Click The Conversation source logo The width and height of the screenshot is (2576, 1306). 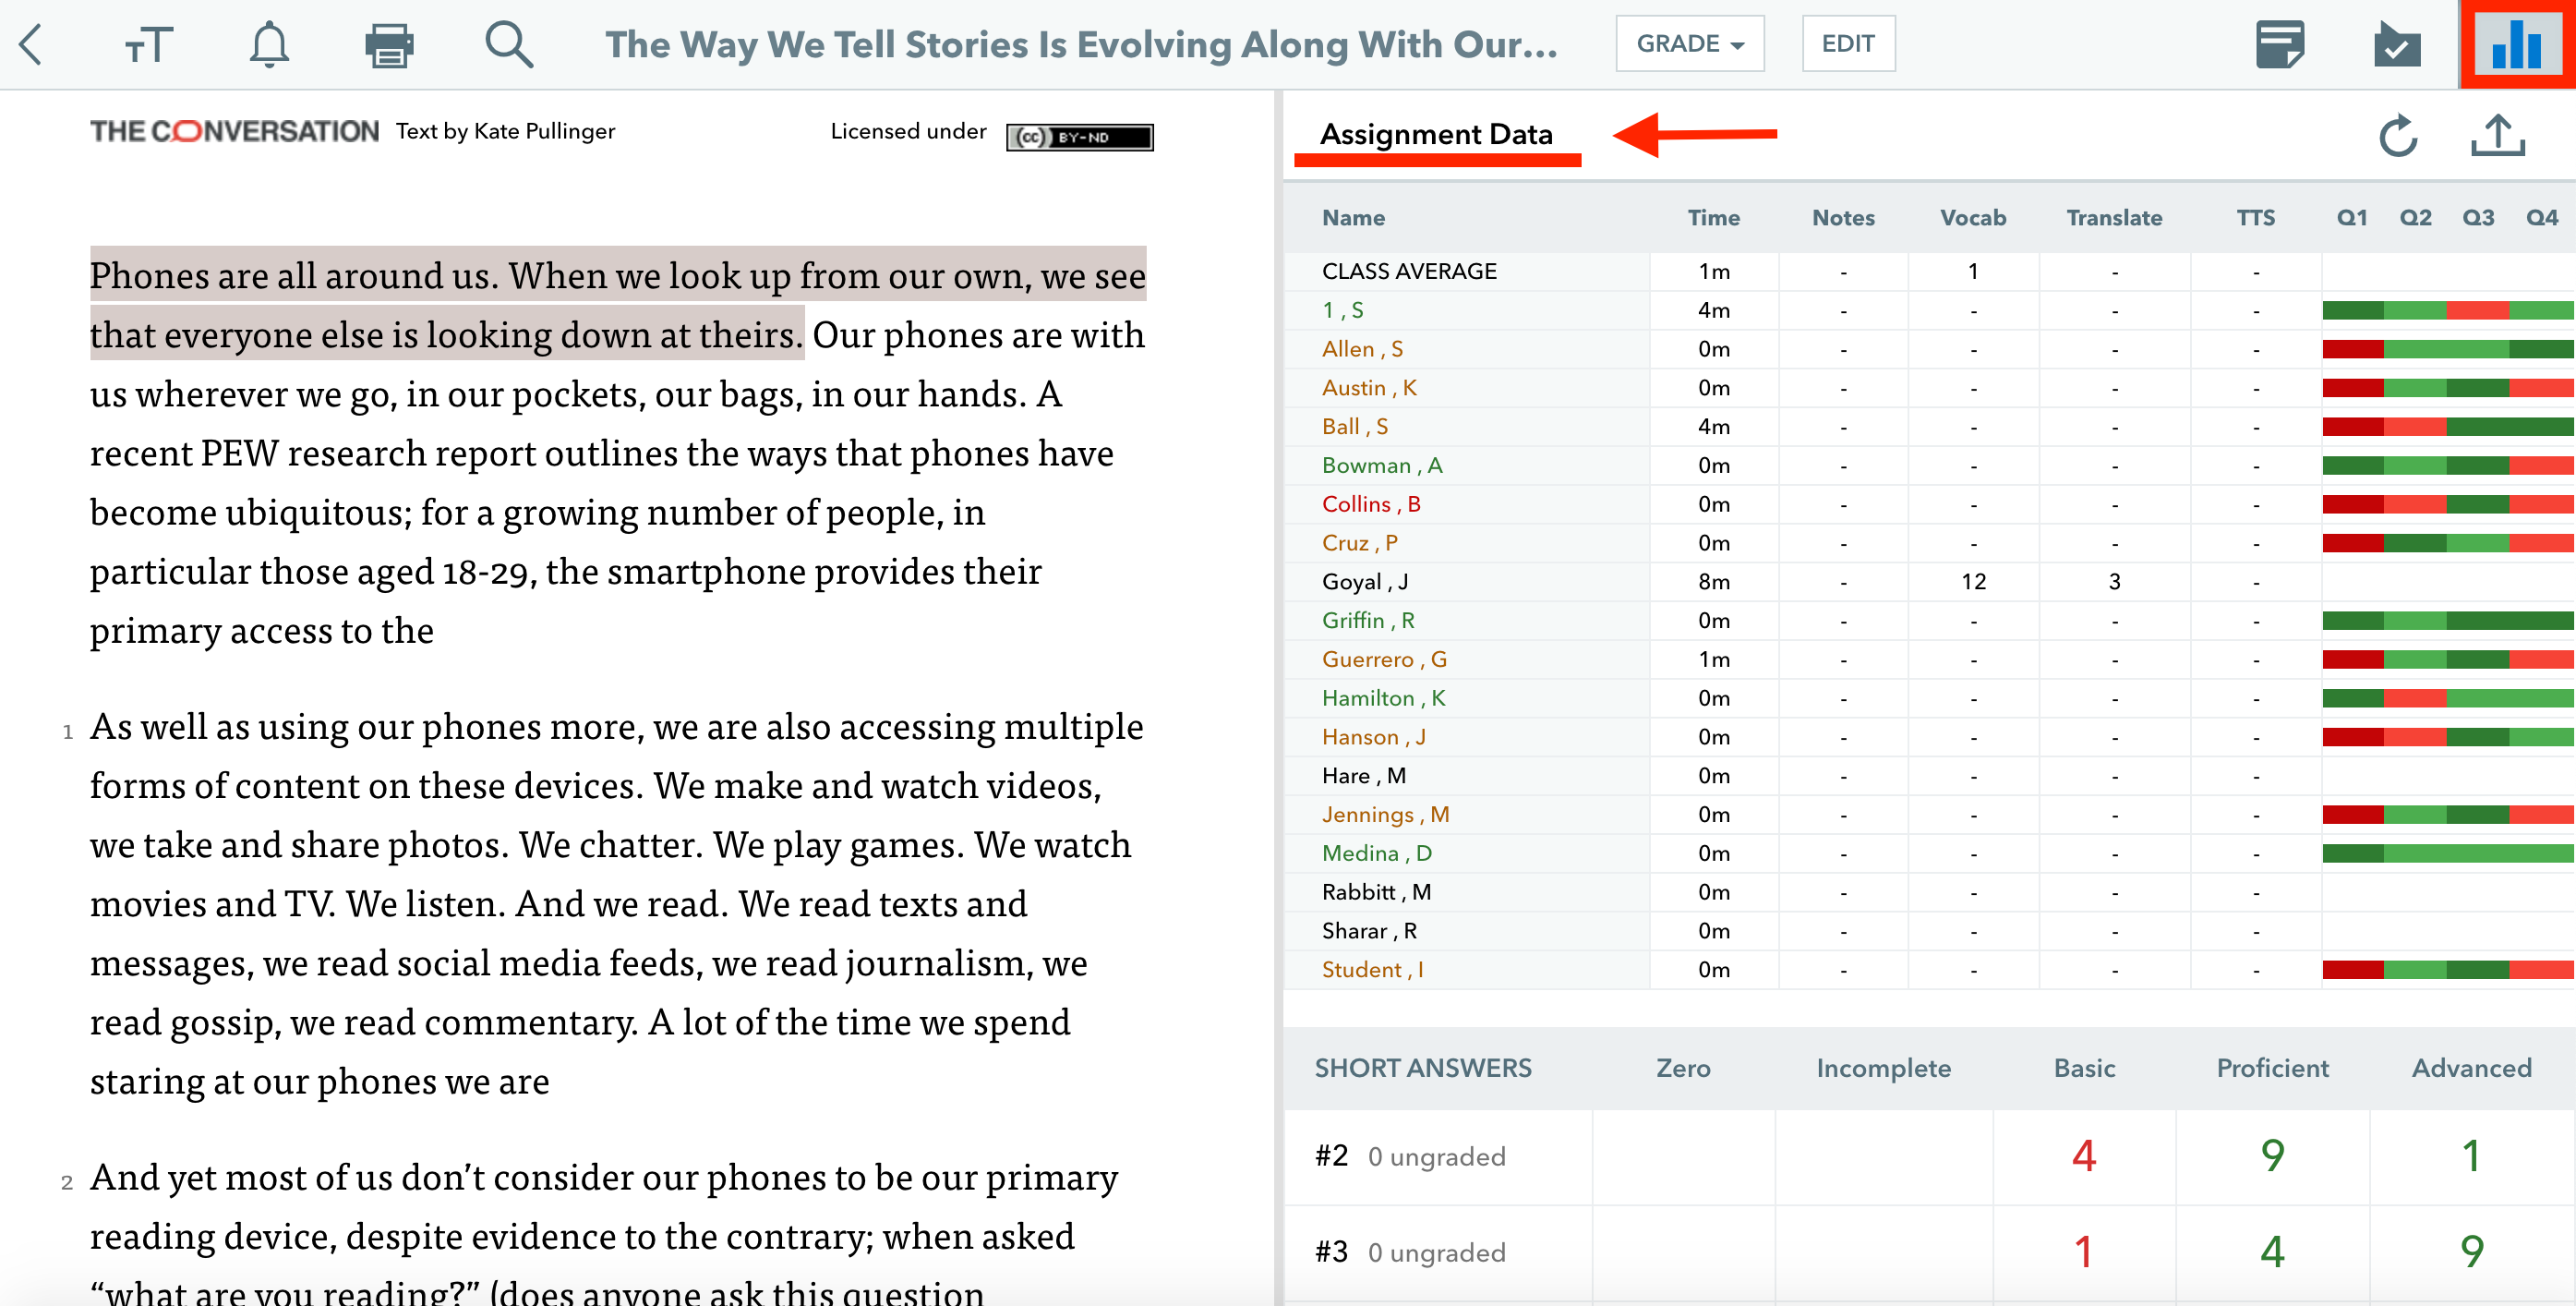pos(234,131)
